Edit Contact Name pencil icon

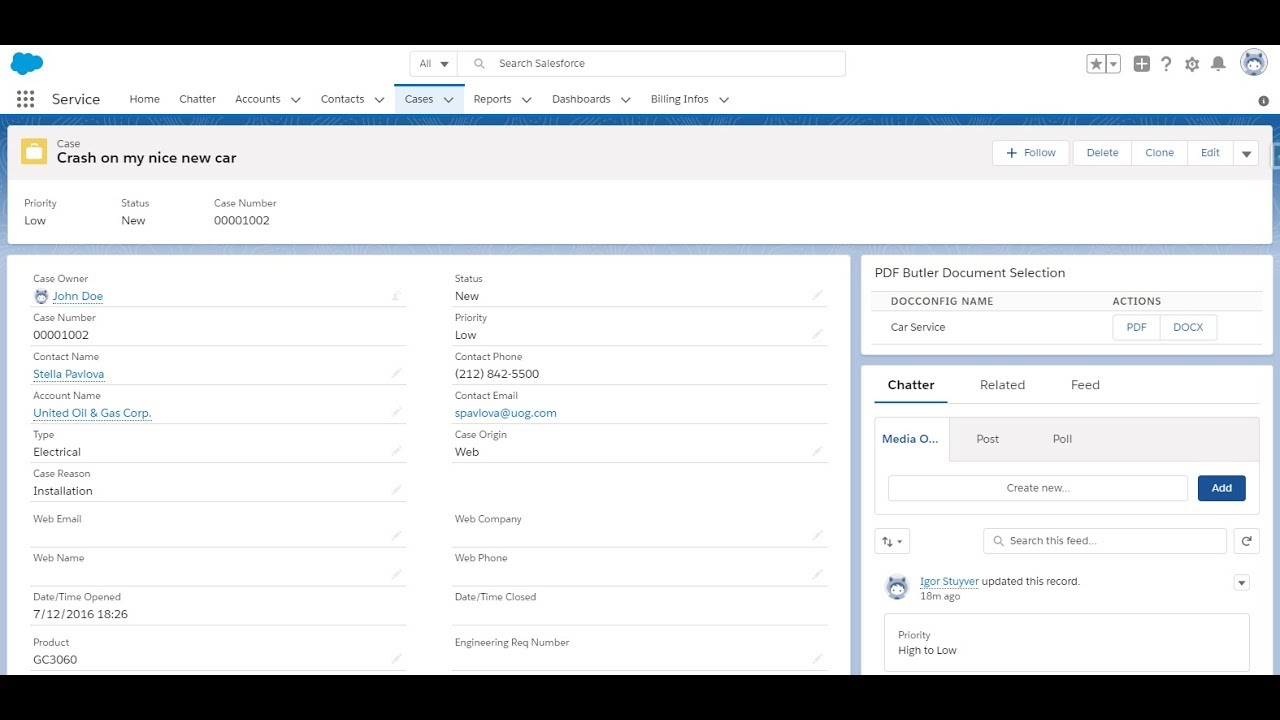click(396, 373)
